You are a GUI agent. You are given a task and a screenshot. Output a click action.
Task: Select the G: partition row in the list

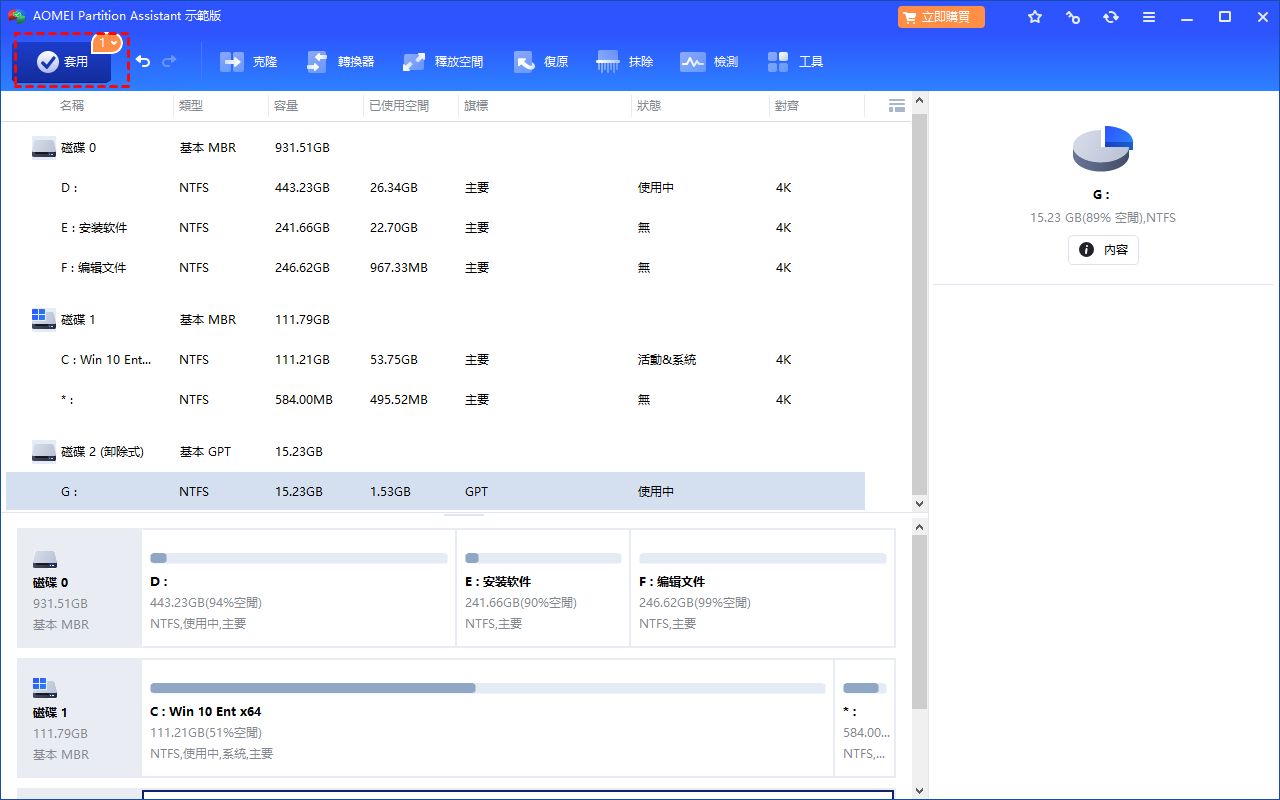click(435, 492)
